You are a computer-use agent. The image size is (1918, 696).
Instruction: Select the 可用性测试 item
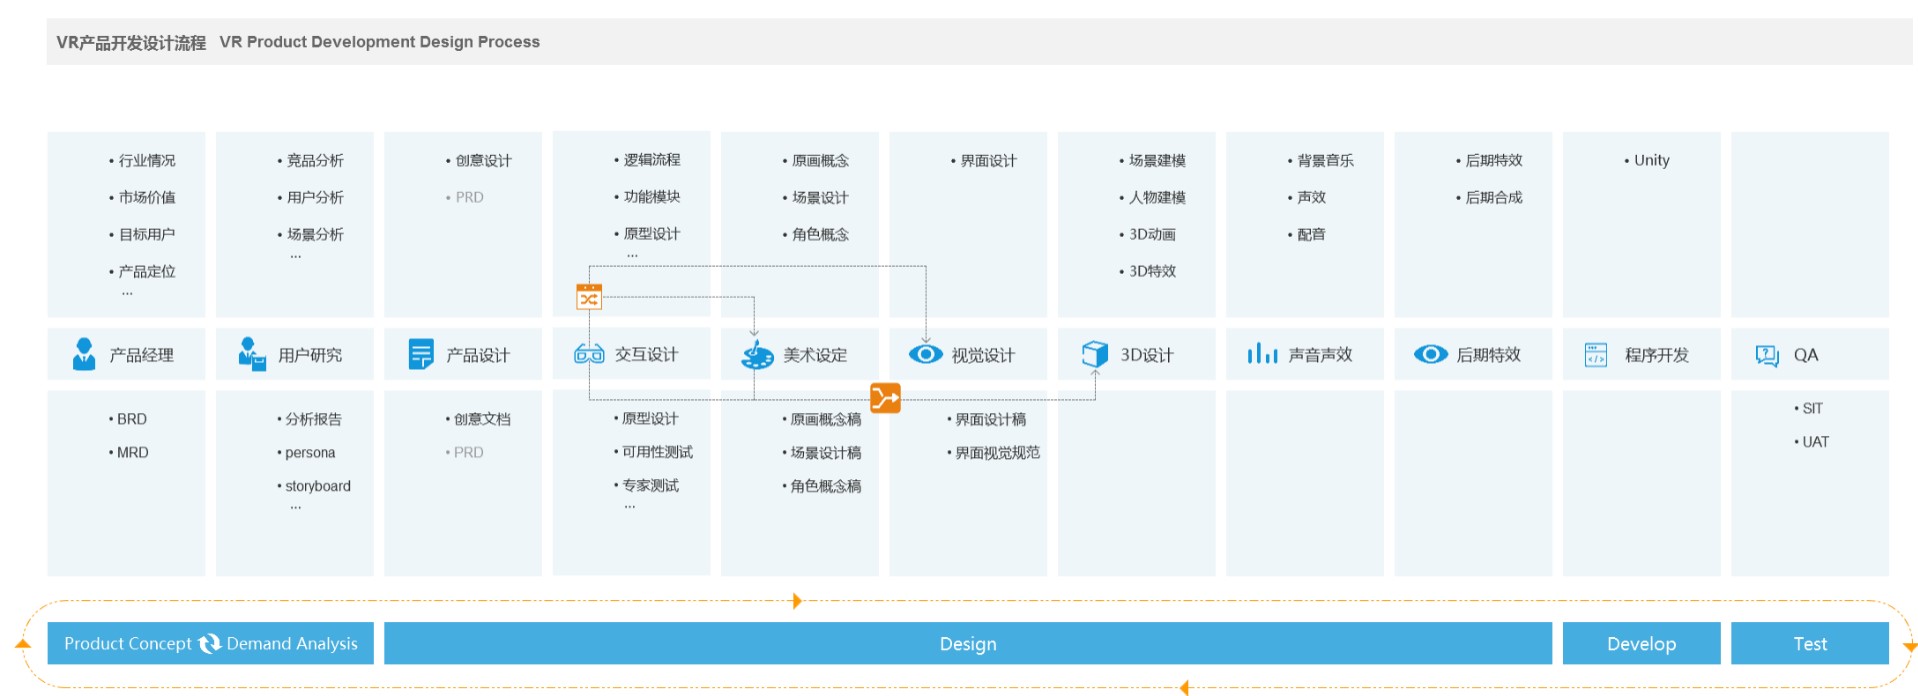click(653, 452)
